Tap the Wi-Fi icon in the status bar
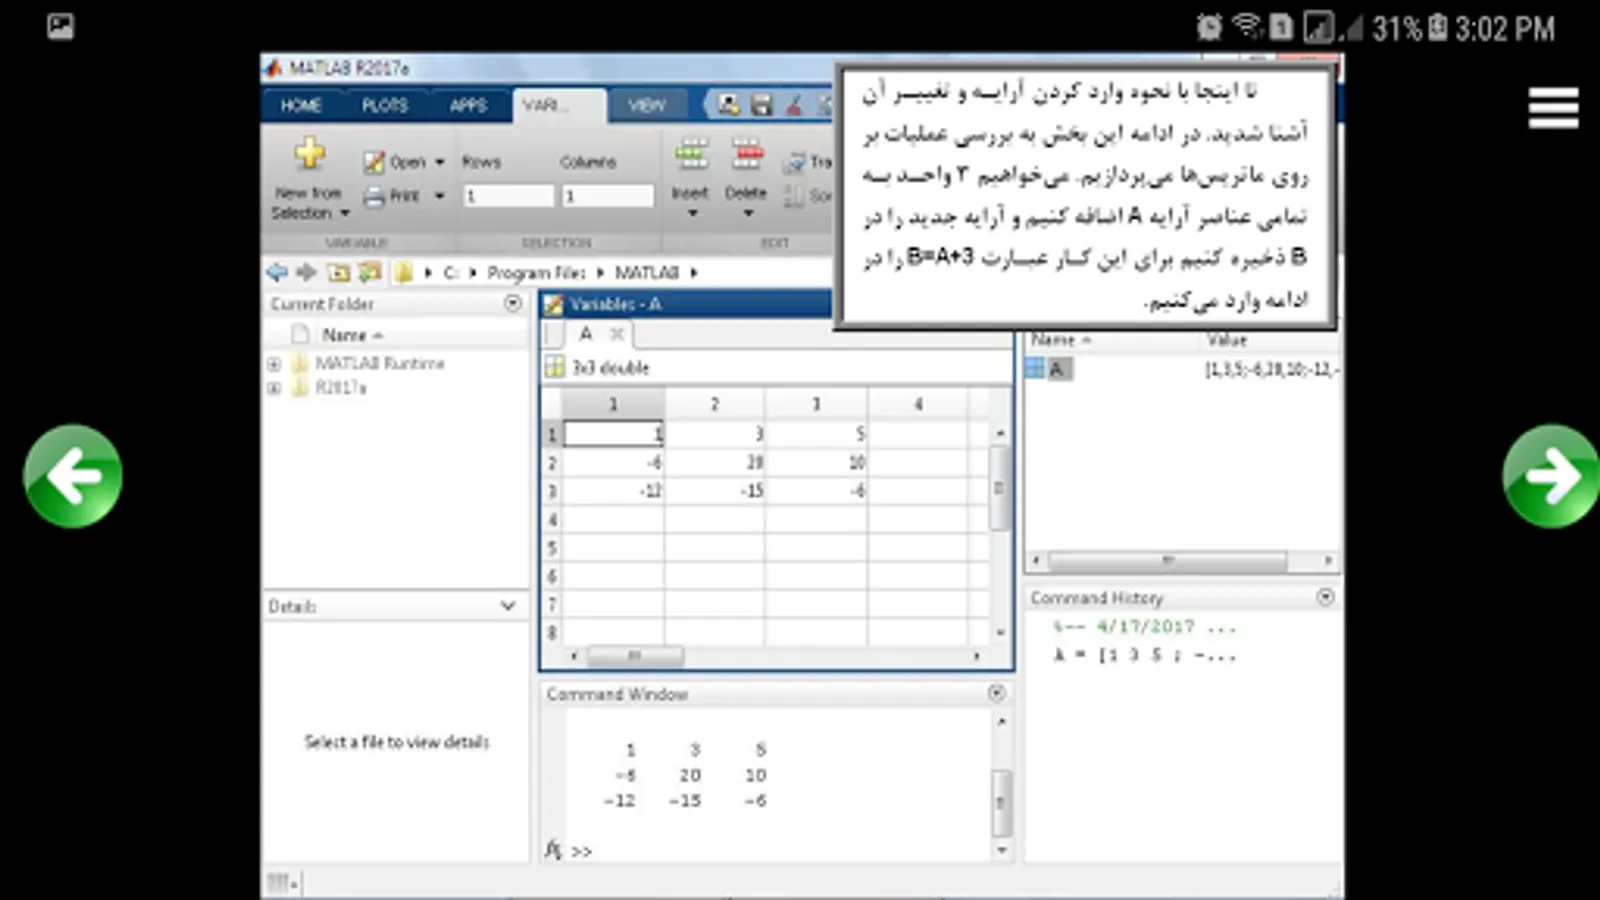Viewport: 1600px width, 900px height. pos(1246,26)
